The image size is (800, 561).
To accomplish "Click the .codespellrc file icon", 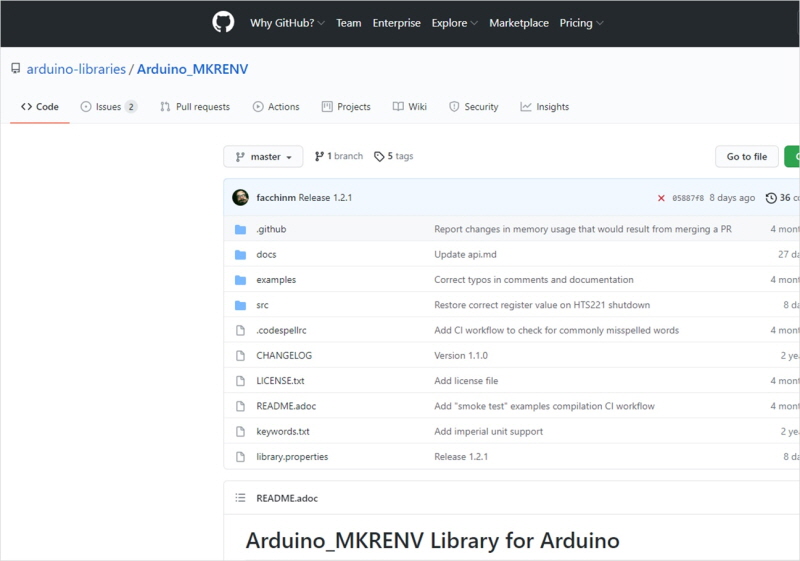I will tap(240, 330).
